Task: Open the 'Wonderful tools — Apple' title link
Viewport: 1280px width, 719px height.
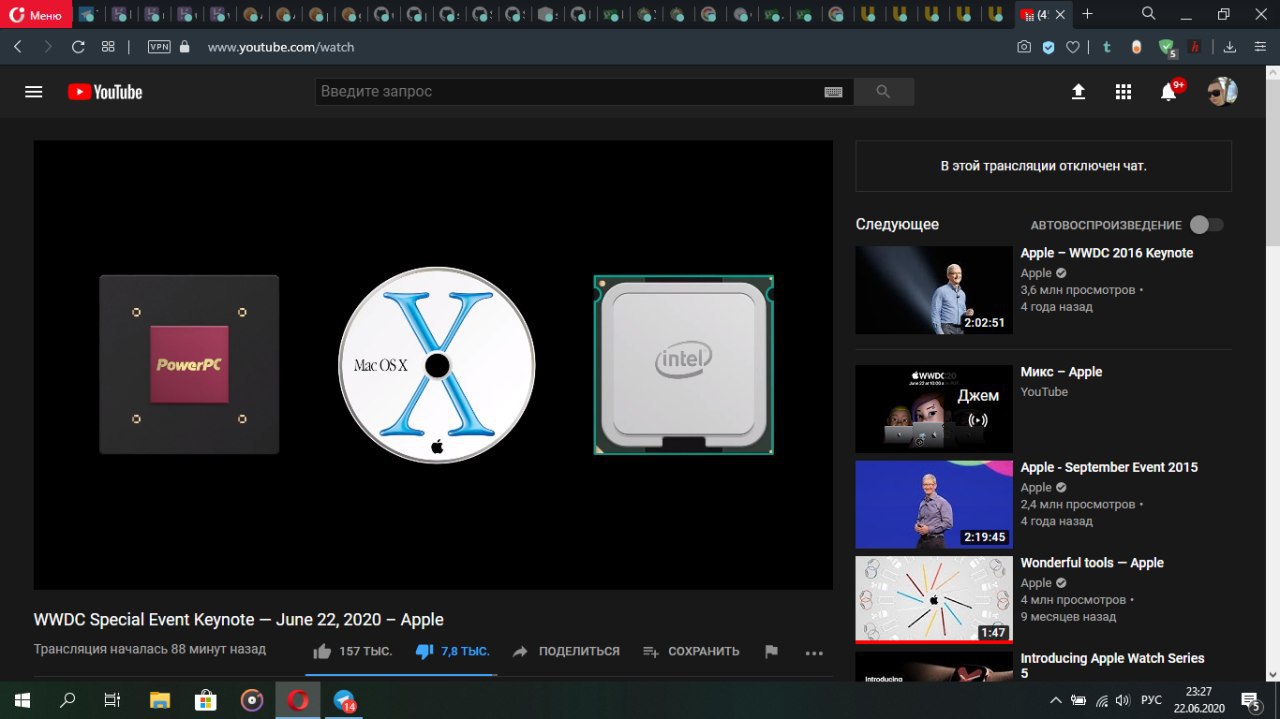Action: pyautogui.click(x=1092, y=563)
